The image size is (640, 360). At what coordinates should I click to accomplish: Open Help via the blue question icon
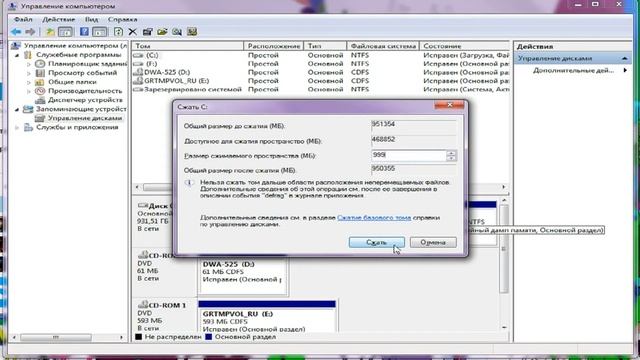click(84, 31)
